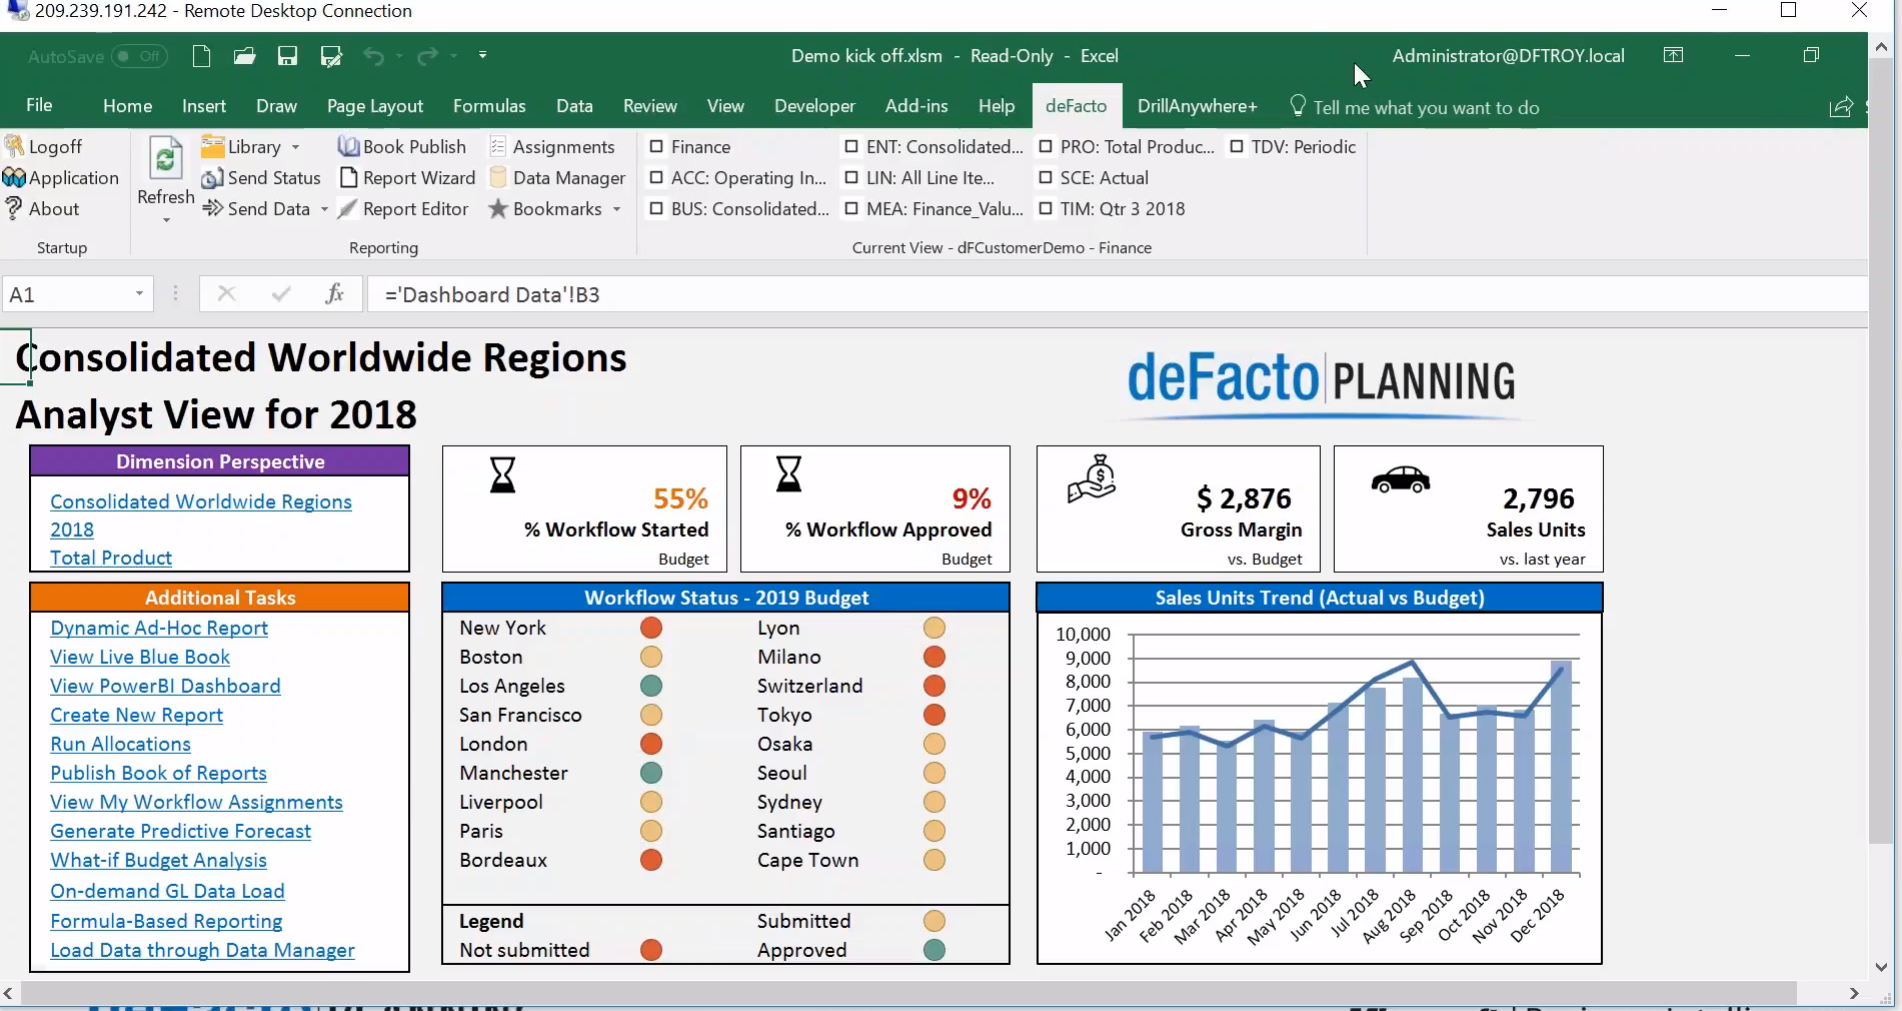Viewport: 1902px width, 1011px height.
Task: Switch to the Formulas ribbon tab
Action: [x=489, y=106]
